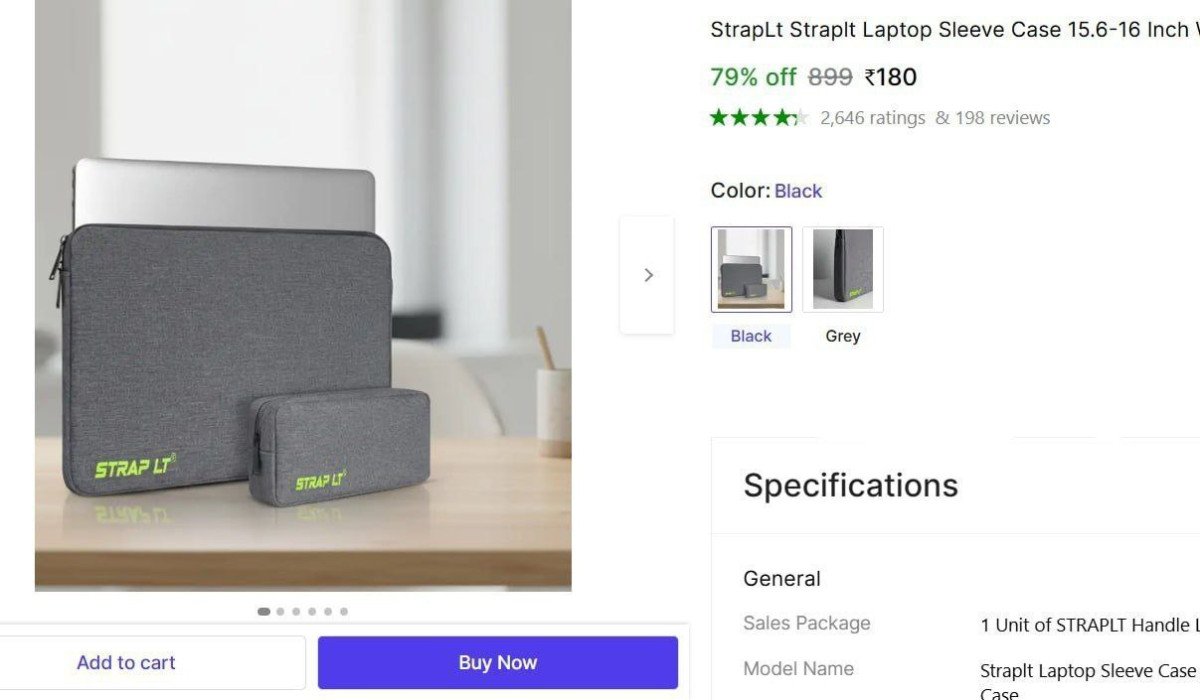Choose the Grey color label
Image resolution: width=1200 pixels, height=700 pixels.
(x=843, y=336)
